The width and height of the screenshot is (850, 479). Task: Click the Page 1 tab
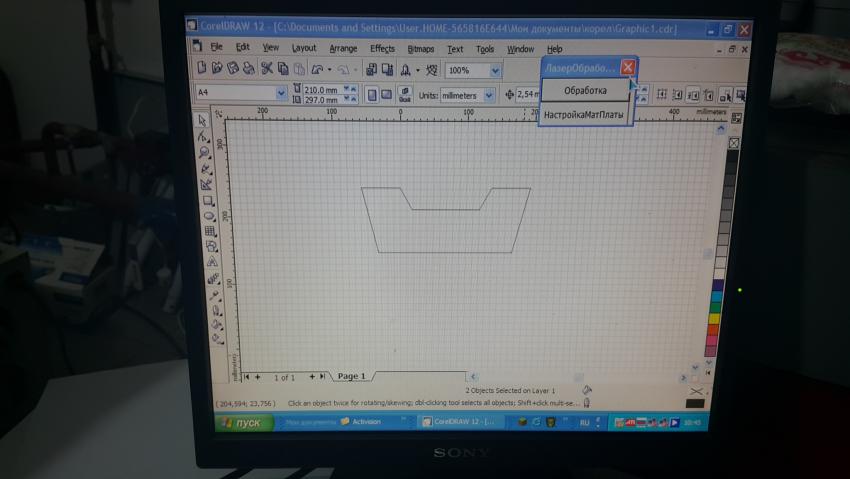click(351, 376)
